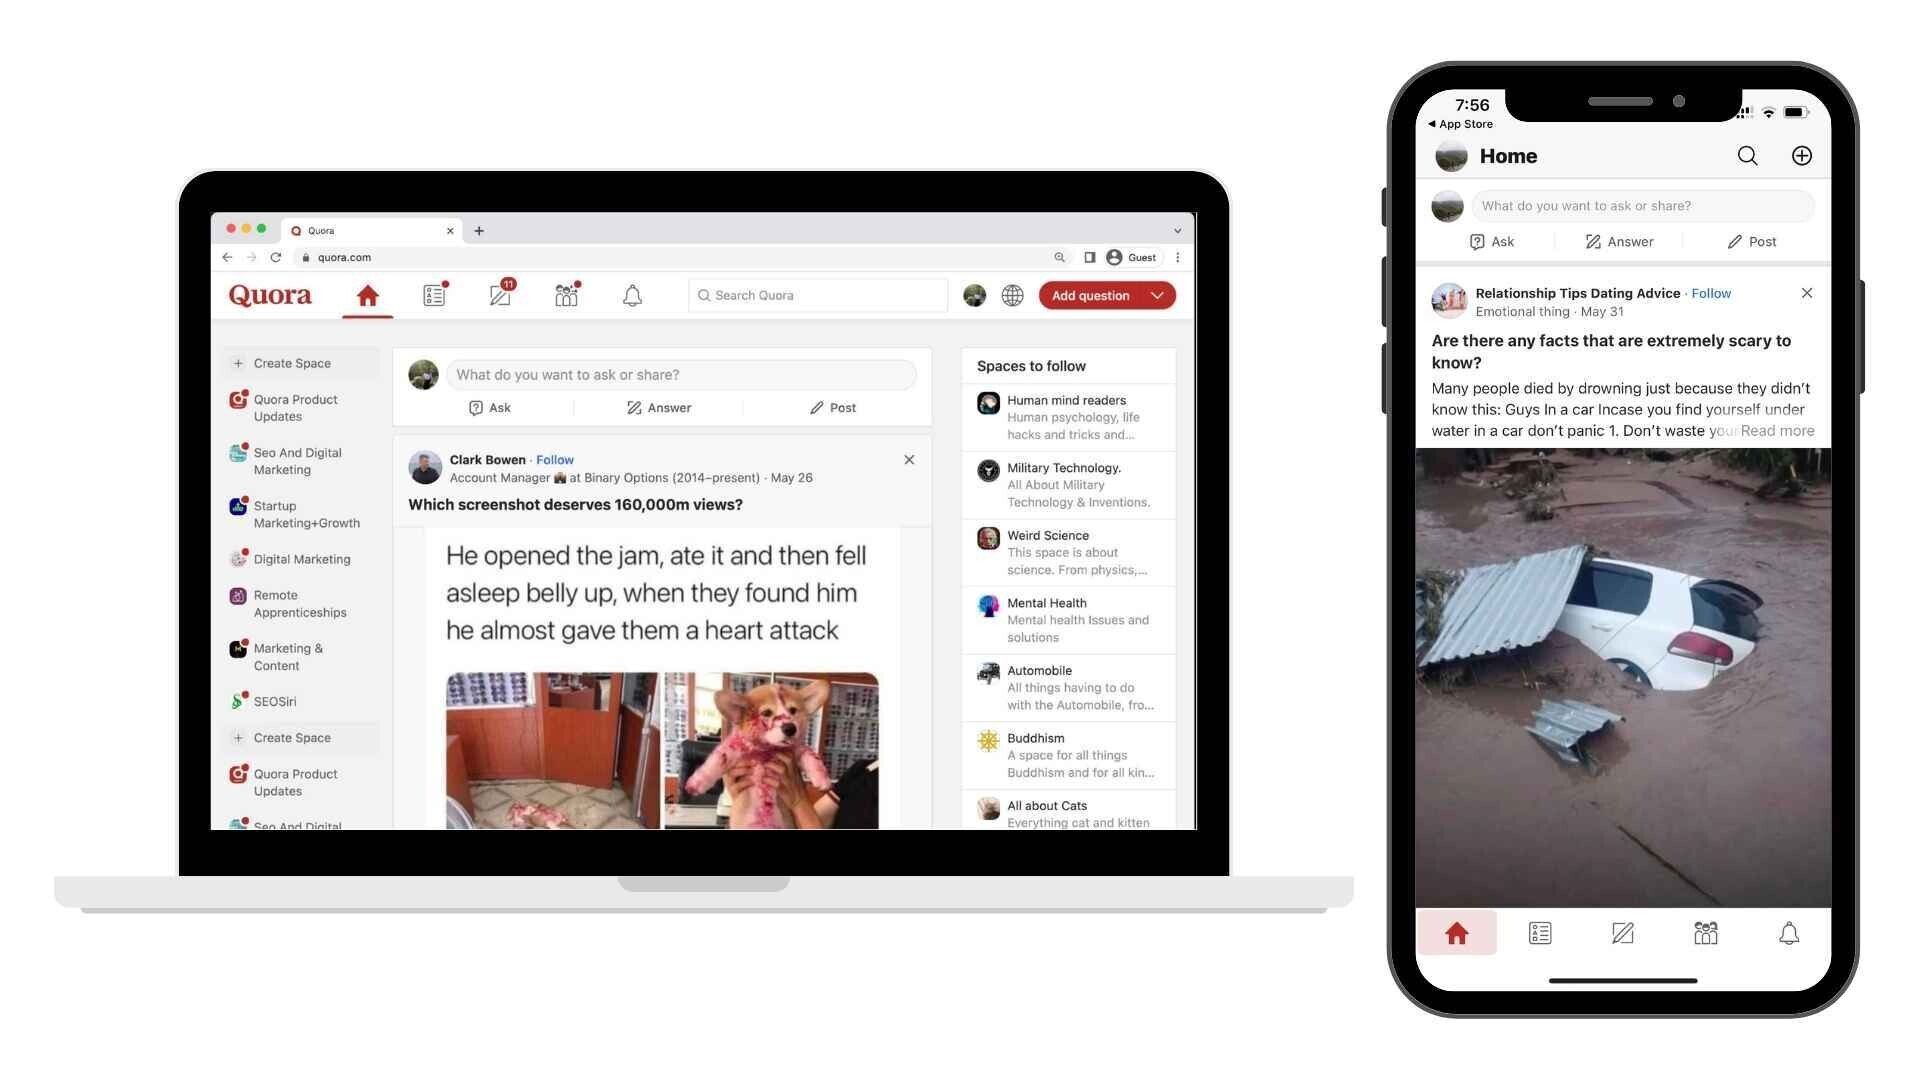
Task: Toggle the Ask option in mobile input area
Action: pos(1493,241)
